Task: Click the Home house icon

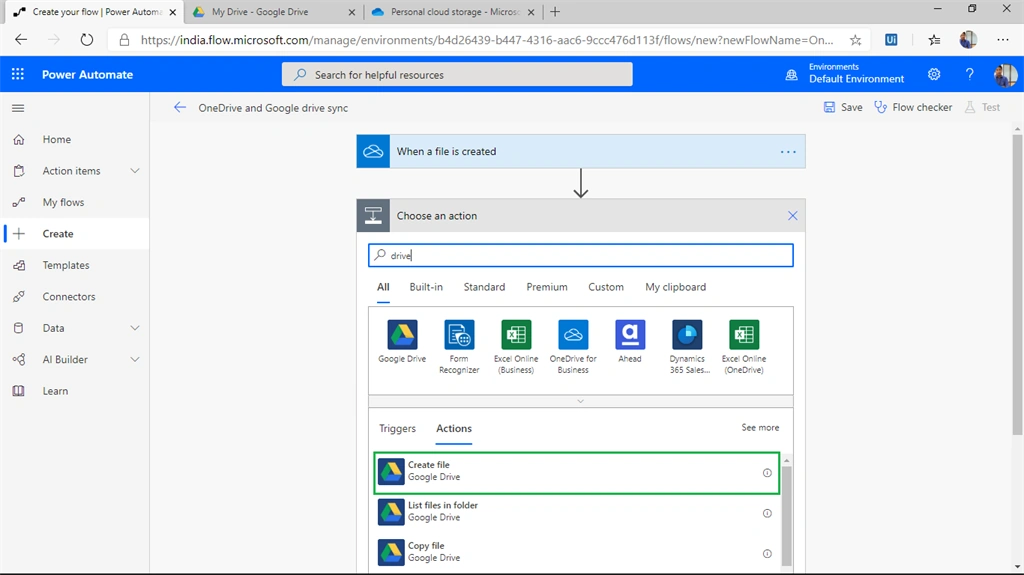Action: coord(19,139)
